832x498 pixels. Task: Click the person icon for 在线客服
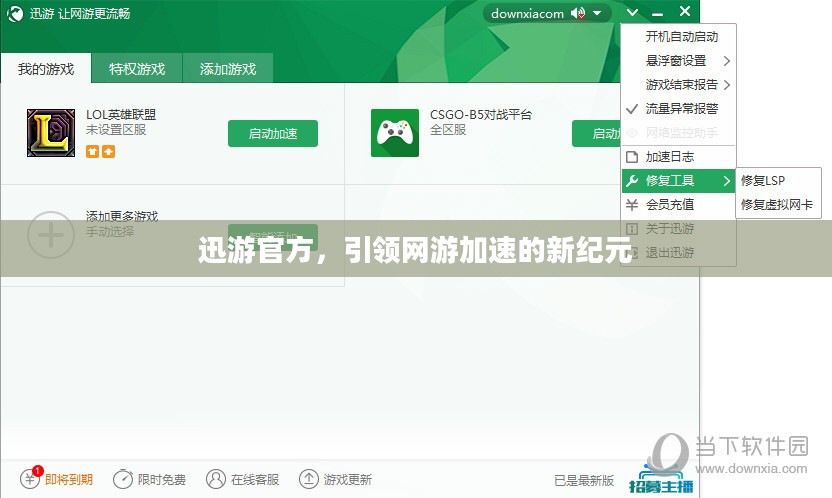[x=216, y=479]
